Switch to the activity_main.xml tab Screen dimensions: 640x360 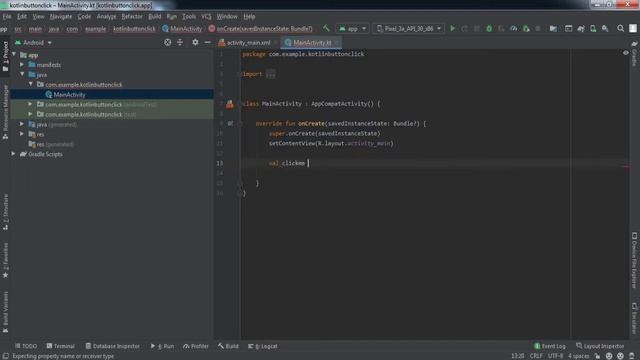pyautogui.click(x=247, y=42)
